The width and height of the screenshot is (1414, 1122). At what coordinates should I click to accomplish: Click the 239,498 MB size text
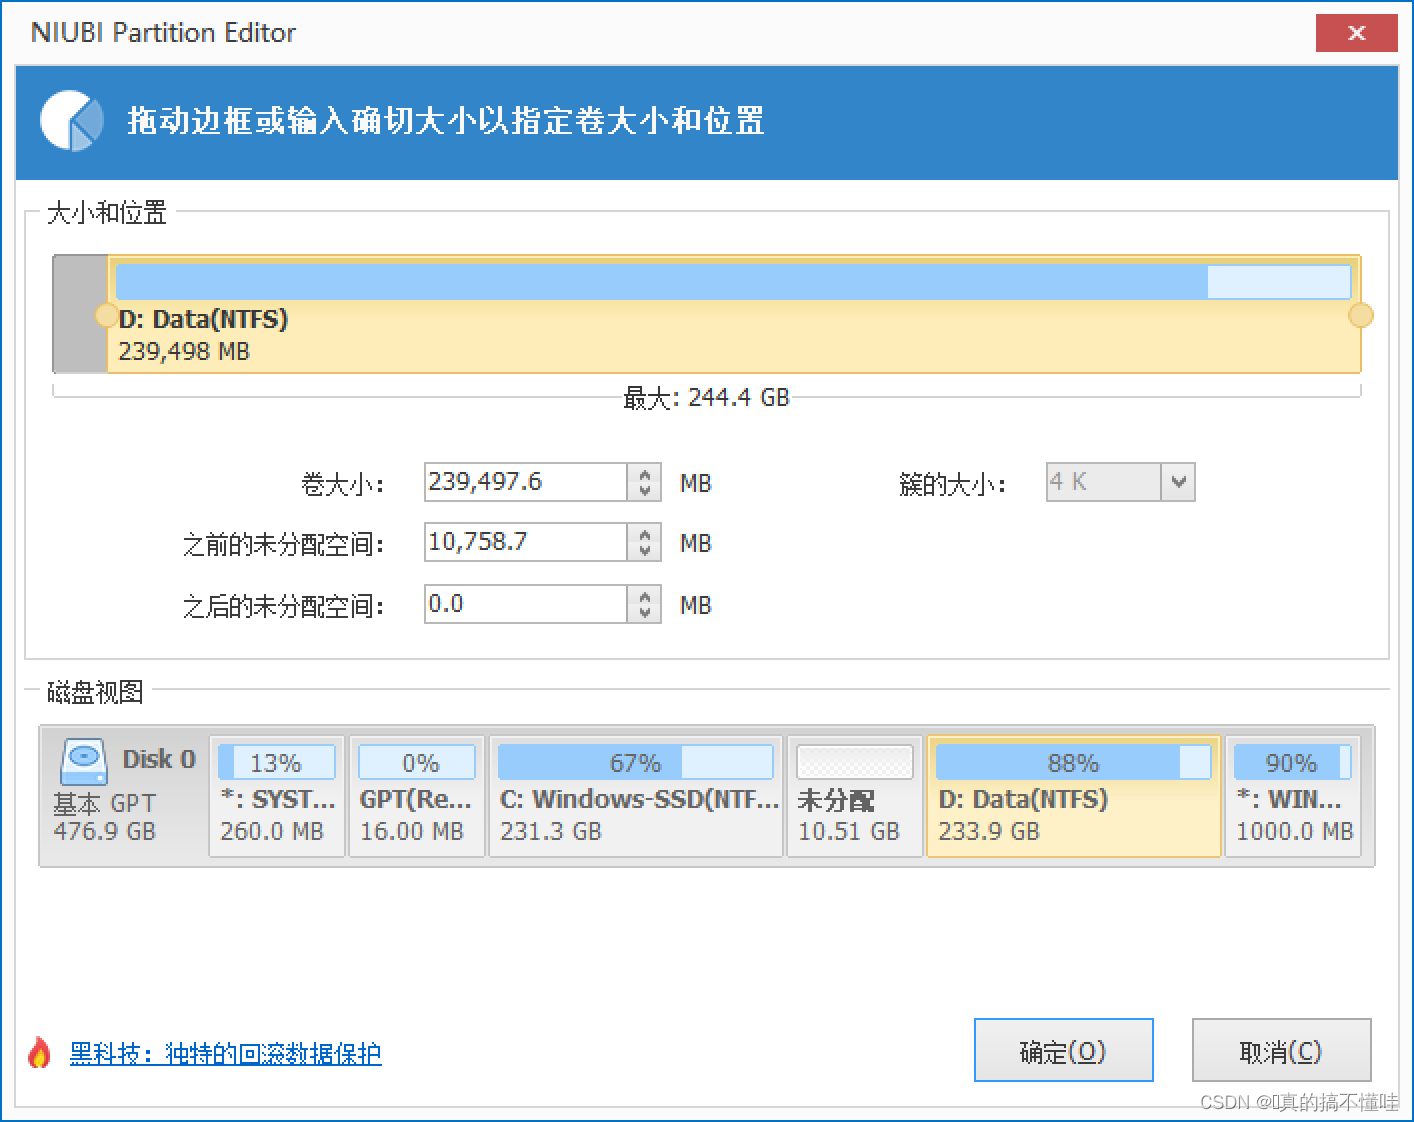[x=184, y=352]
